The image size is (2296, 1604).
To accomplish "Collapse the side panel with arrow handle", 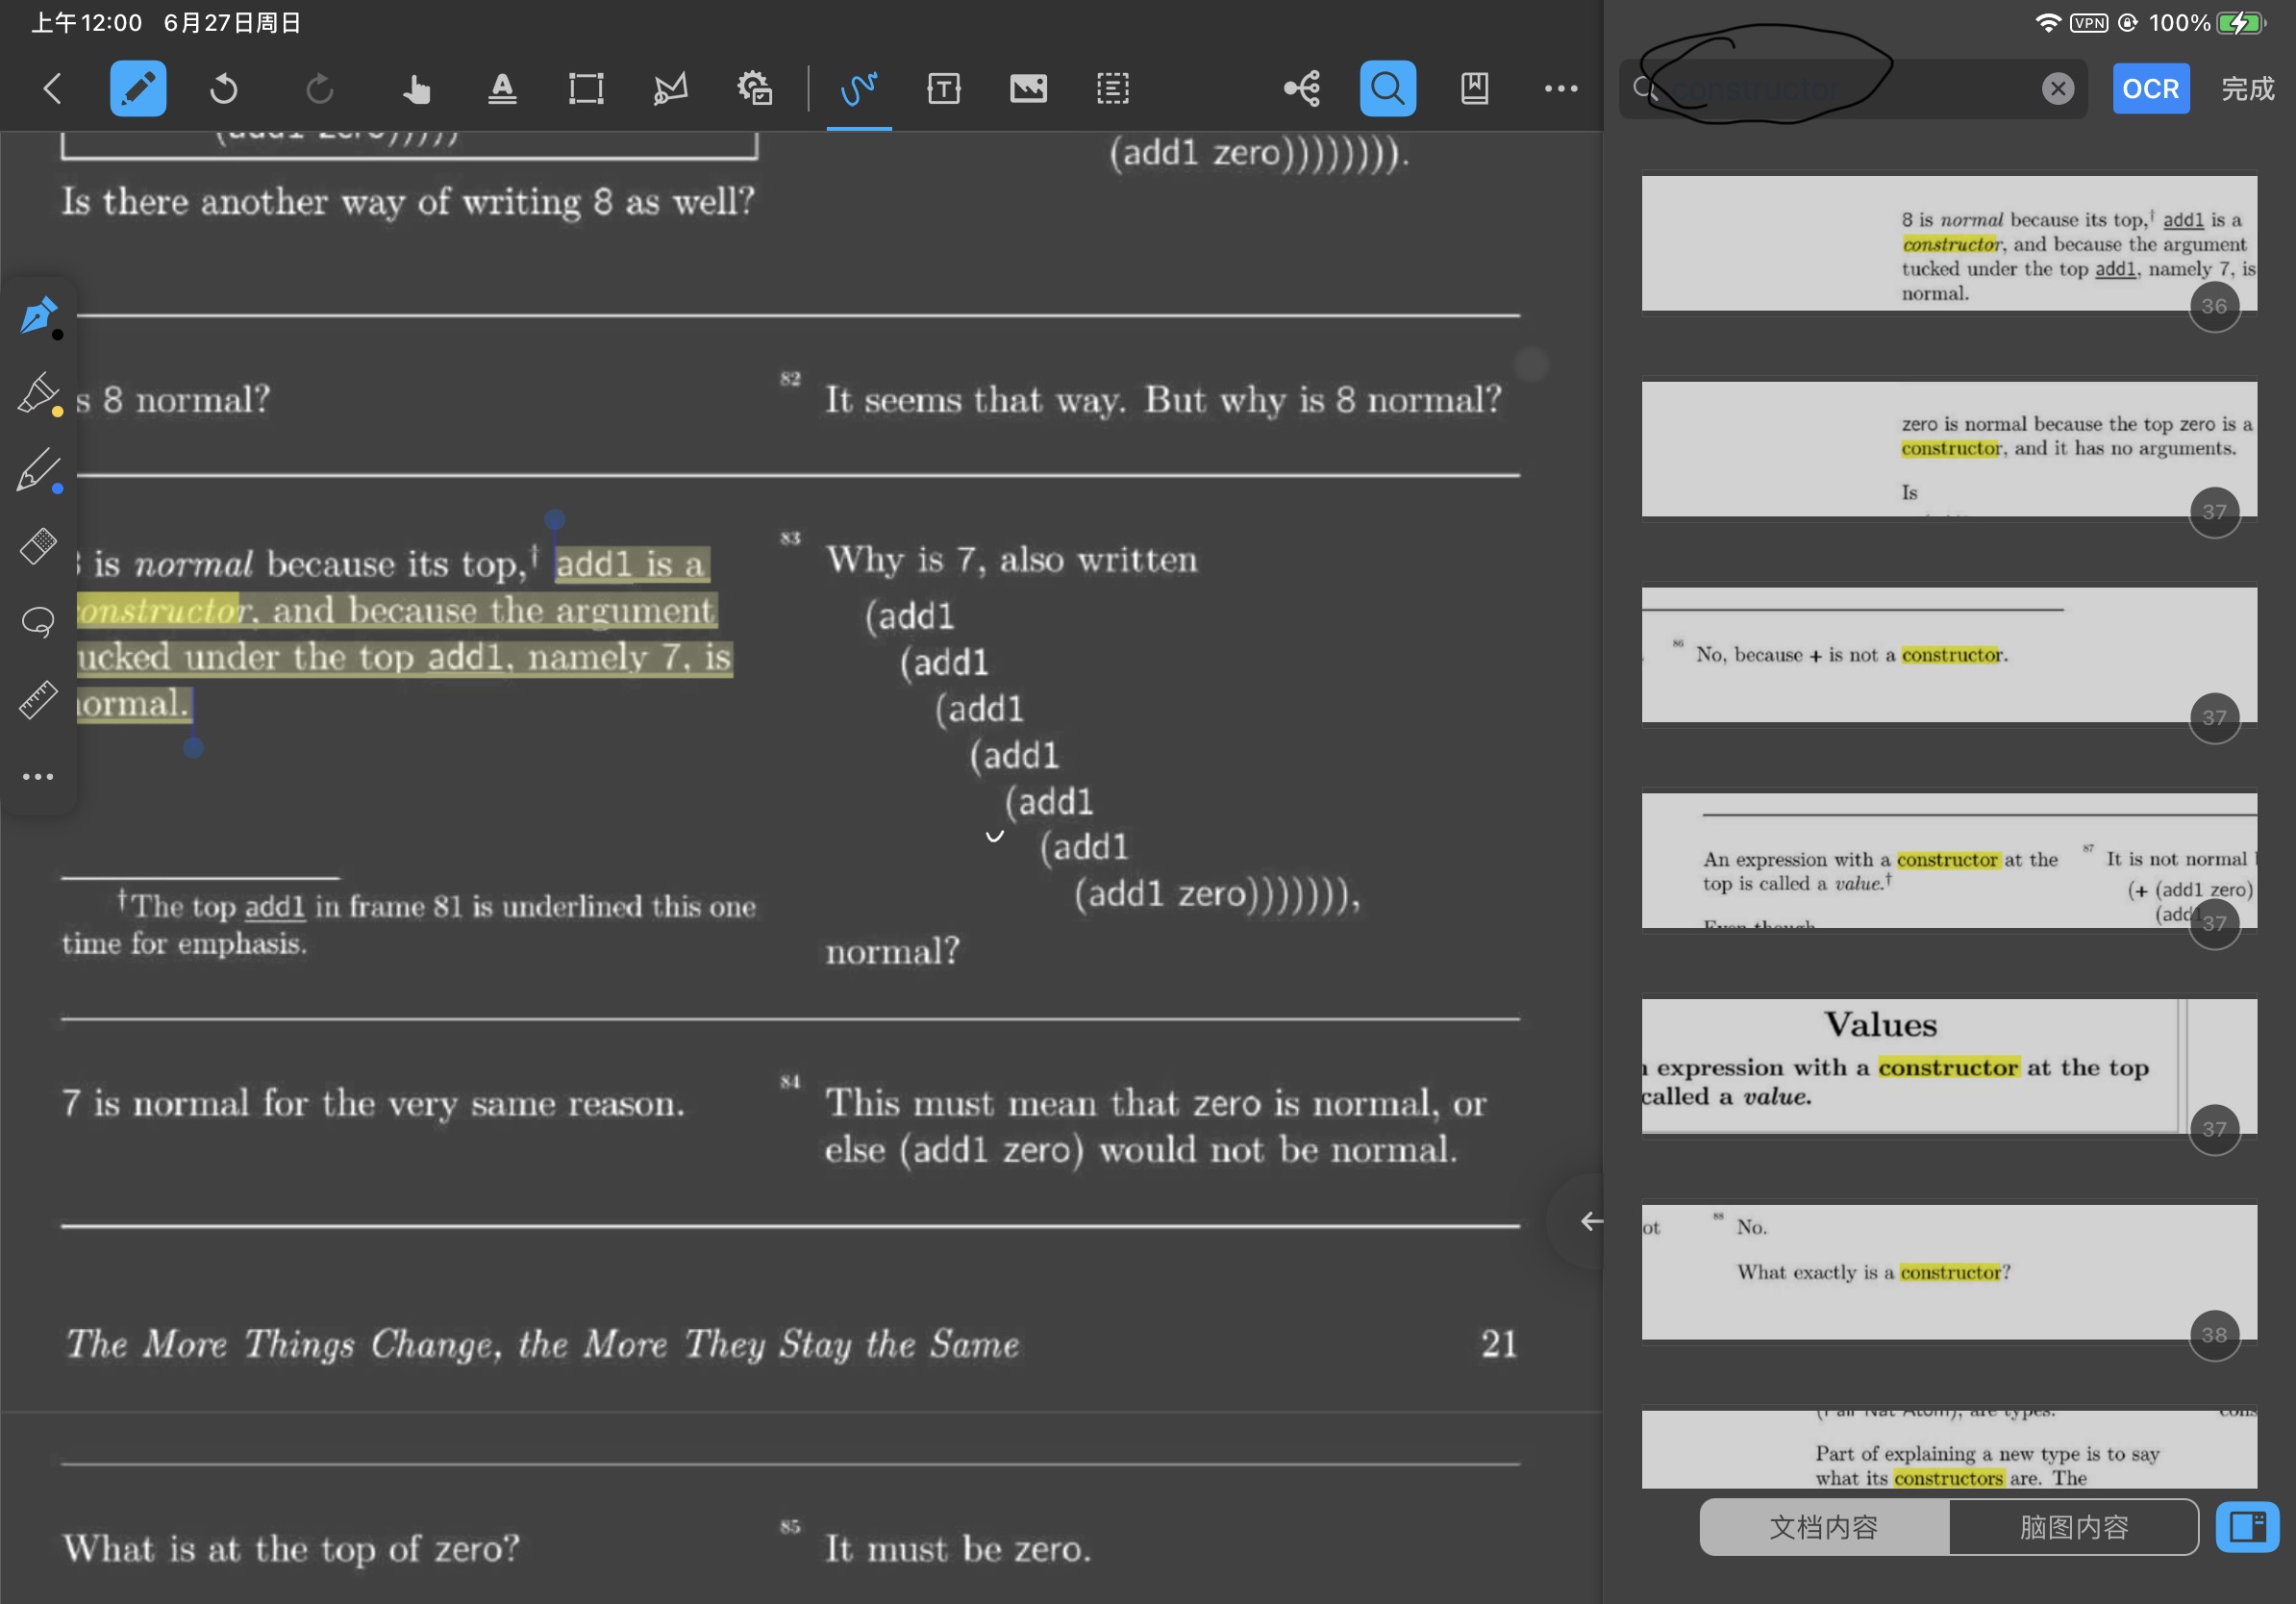I will (x=1590, y=1220).
